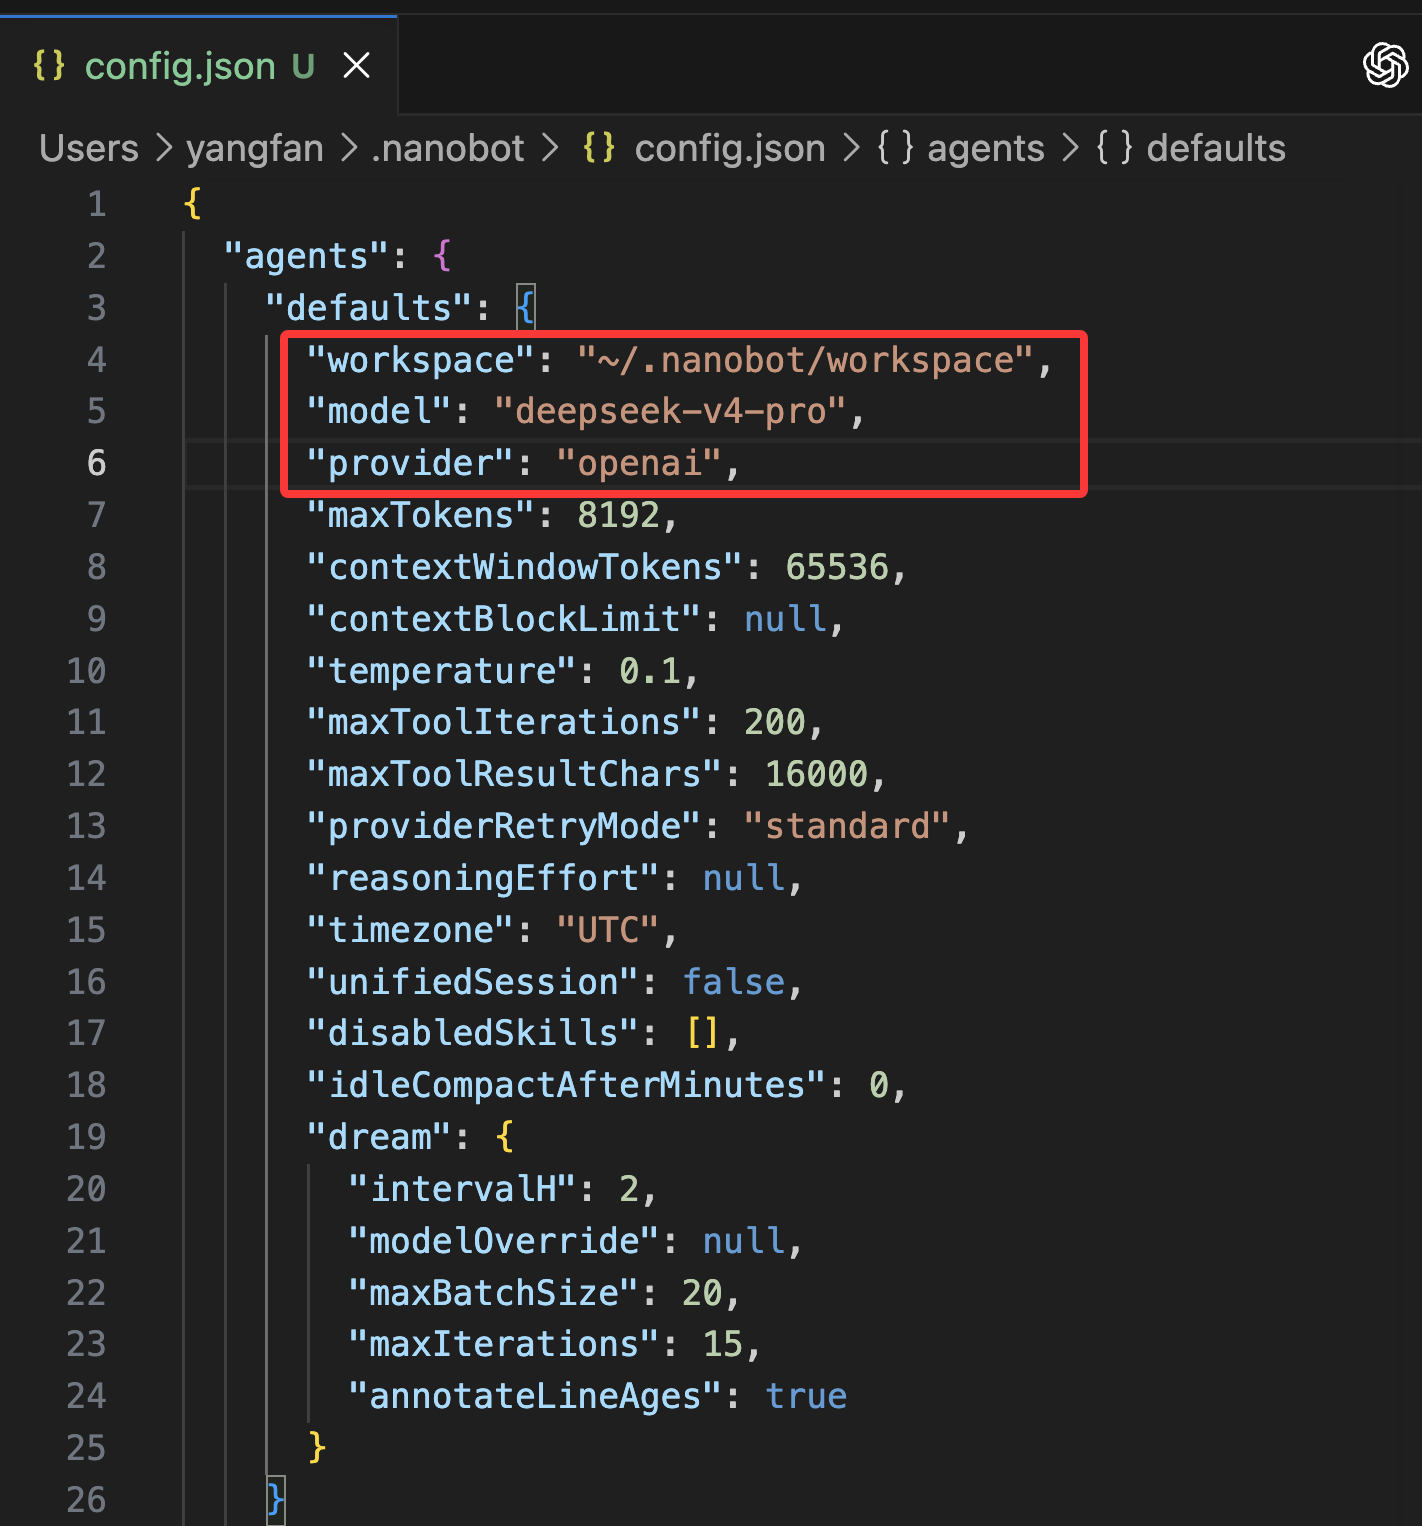Open the ChatGPT Codex icon in editor toolbar
1422x1526 pixels.
[x=1386, y=66]
